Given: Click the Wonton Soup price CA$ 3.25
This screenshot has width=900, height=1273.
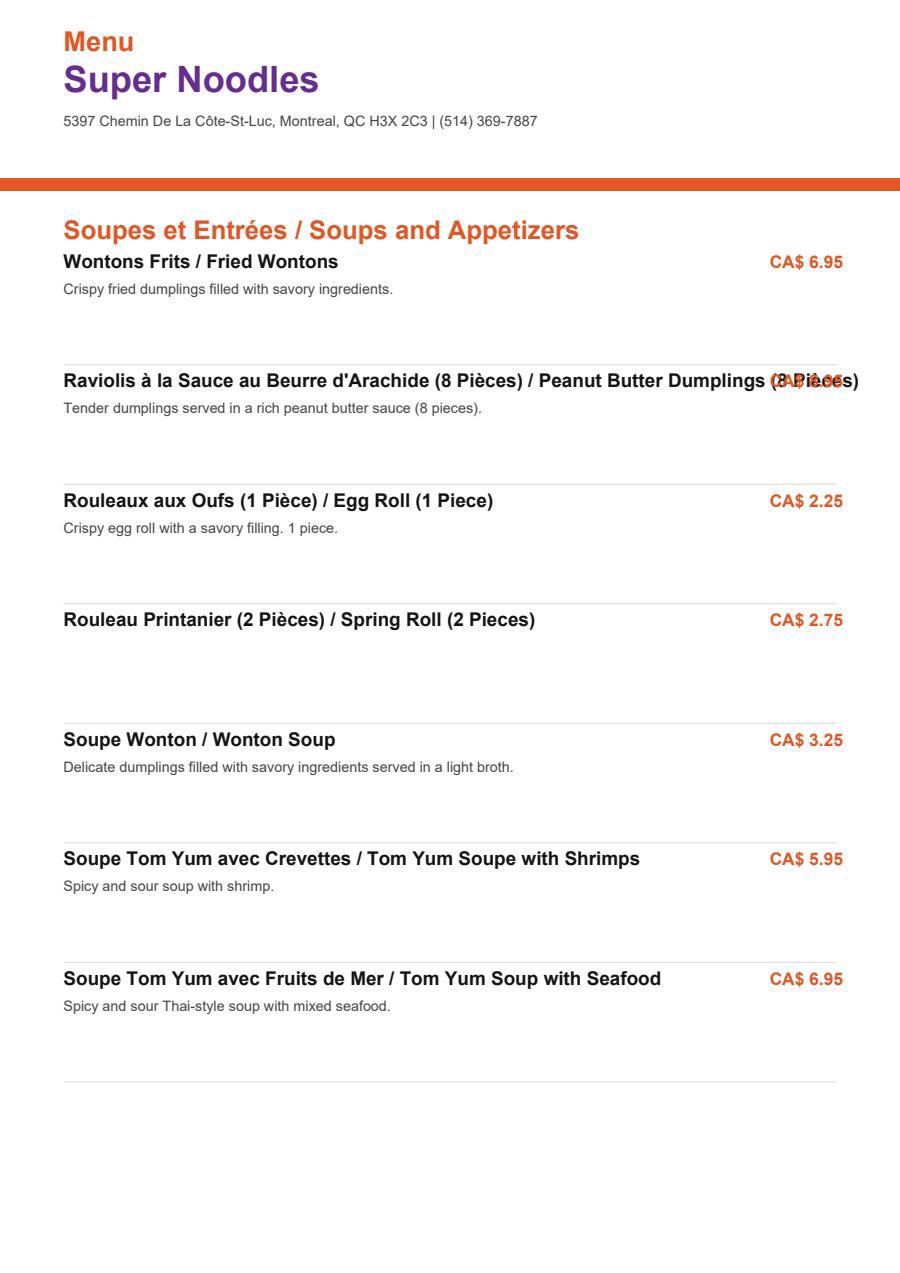Looking at the screenshot, I should point(806,740).
